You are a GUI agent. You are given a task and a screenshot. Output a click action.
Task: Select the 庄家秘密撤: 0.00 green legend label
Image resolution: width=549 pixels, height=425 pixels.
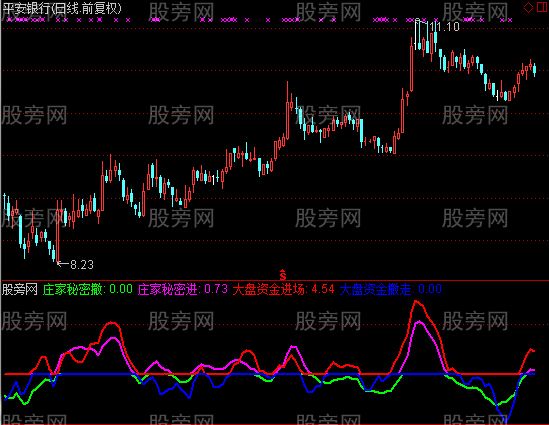[88, 289]
